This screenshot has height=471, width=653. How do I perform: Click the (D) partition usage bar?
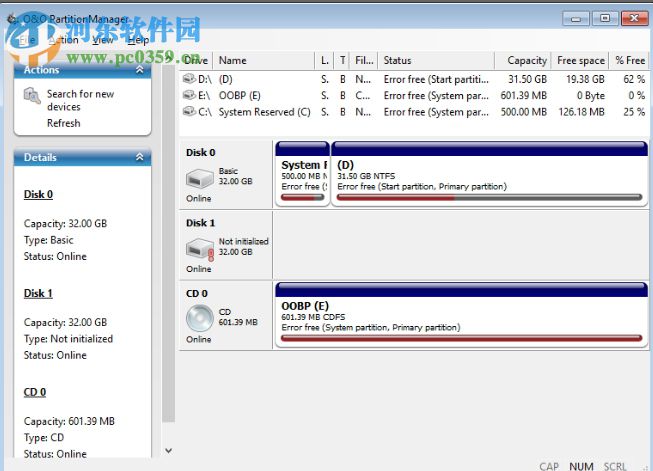(489, 197)
